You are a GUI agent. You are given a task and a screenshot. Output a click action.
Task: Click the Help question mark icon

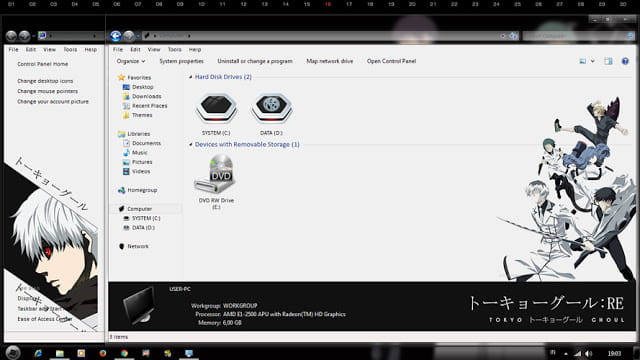point(625,61)
